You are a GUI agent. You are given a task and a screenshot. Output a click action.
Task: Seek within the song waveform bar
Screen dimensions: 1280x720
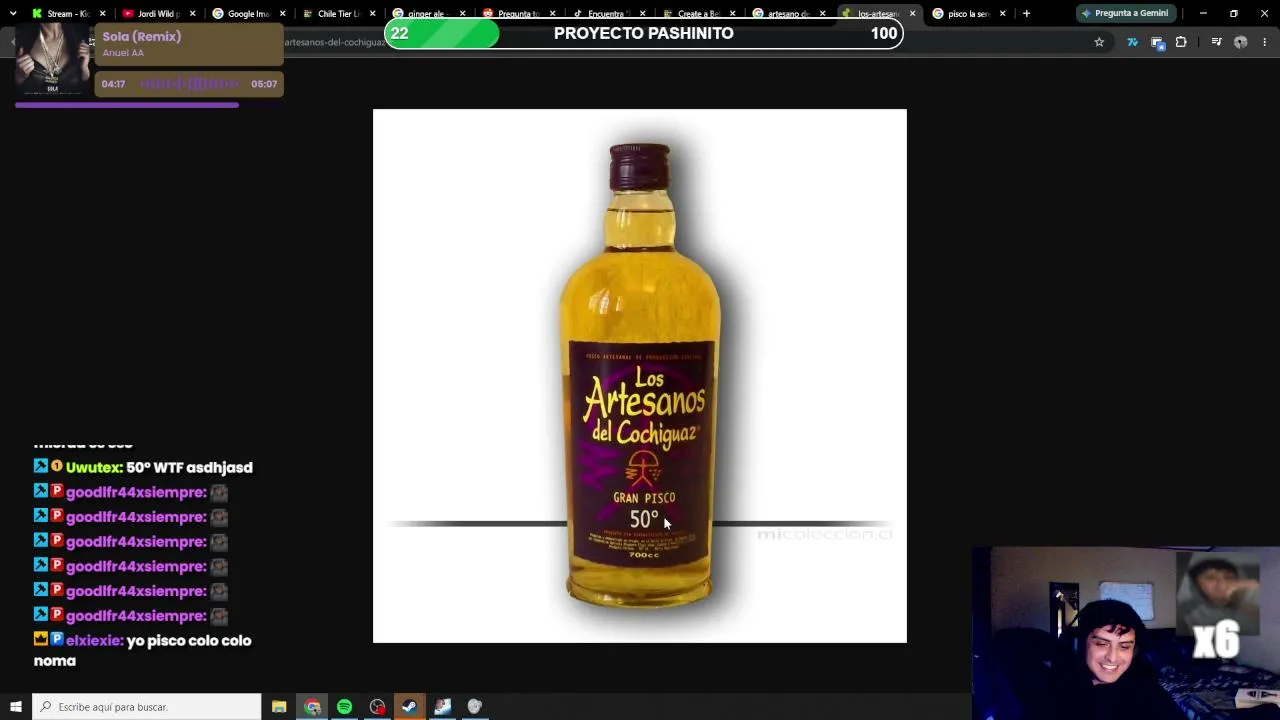pyautogui.click(x=190, y=84)
